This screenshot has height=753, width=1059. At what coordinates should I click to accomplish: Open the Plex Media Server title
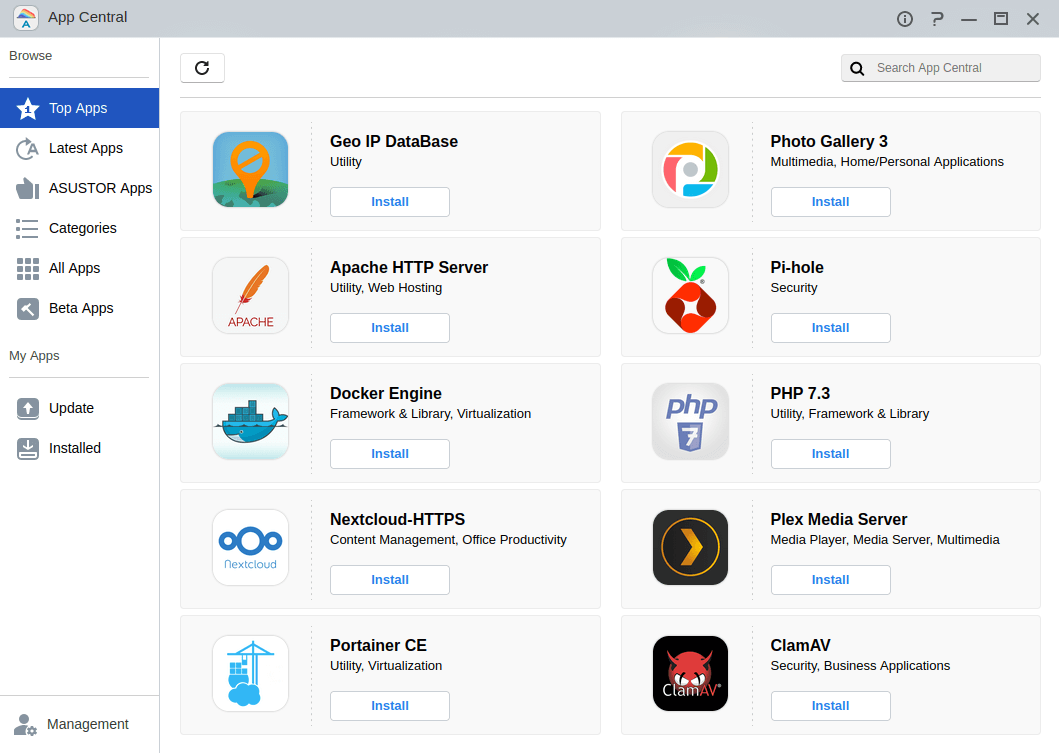pos(839,519)
